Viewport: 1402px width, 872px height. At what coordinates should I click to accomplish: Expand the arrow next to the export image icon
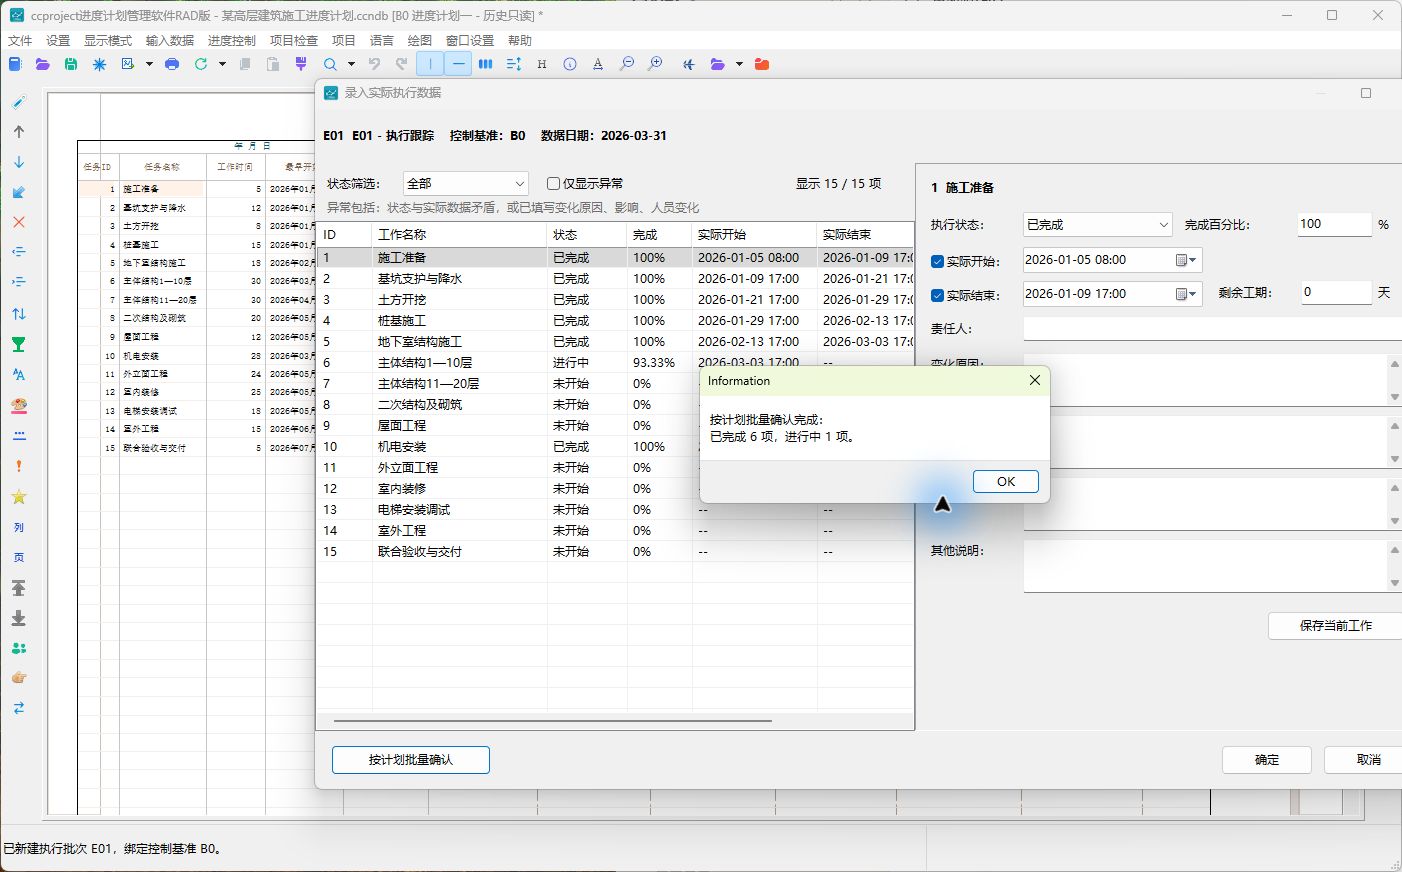coord(149,64)
